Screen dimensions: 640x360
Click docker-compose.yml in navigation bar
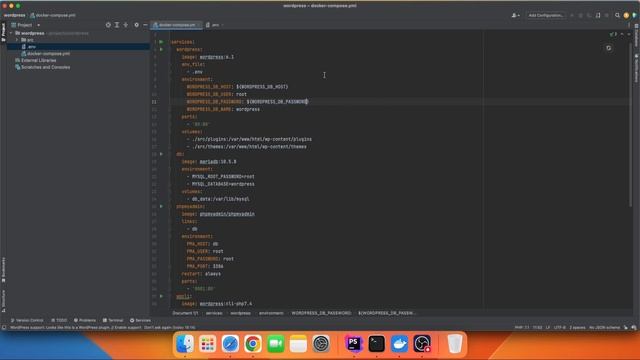click(53, 15)
